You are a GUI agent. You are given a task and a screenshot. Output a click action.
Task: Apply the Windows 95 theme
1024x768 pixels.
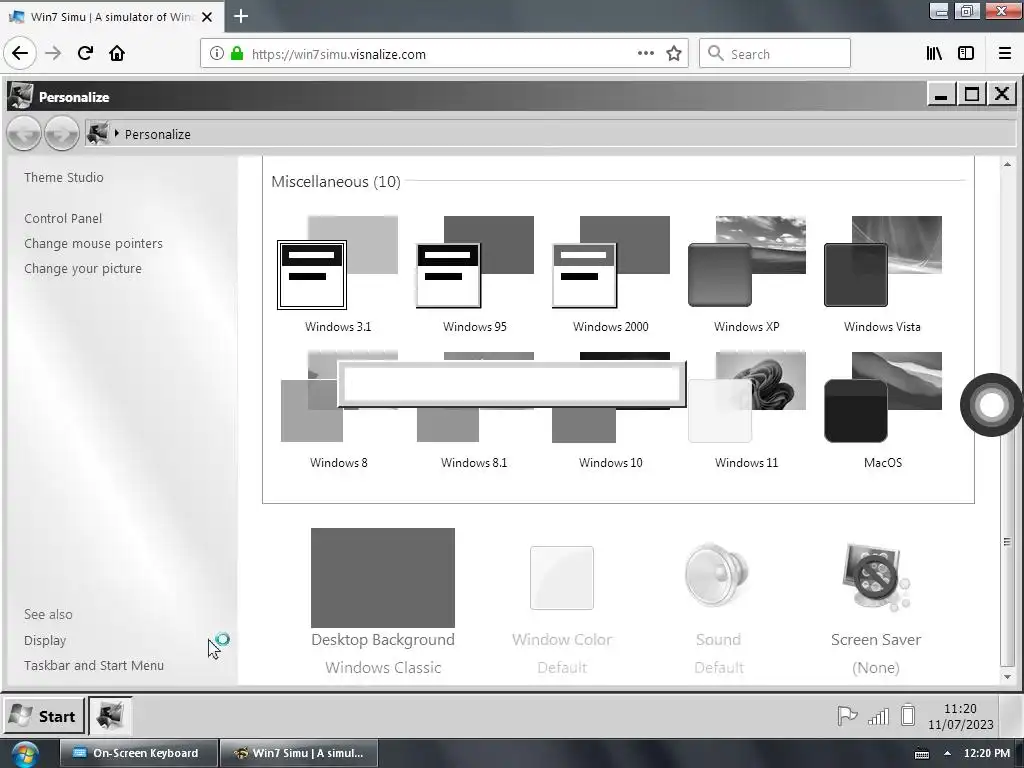475,263
